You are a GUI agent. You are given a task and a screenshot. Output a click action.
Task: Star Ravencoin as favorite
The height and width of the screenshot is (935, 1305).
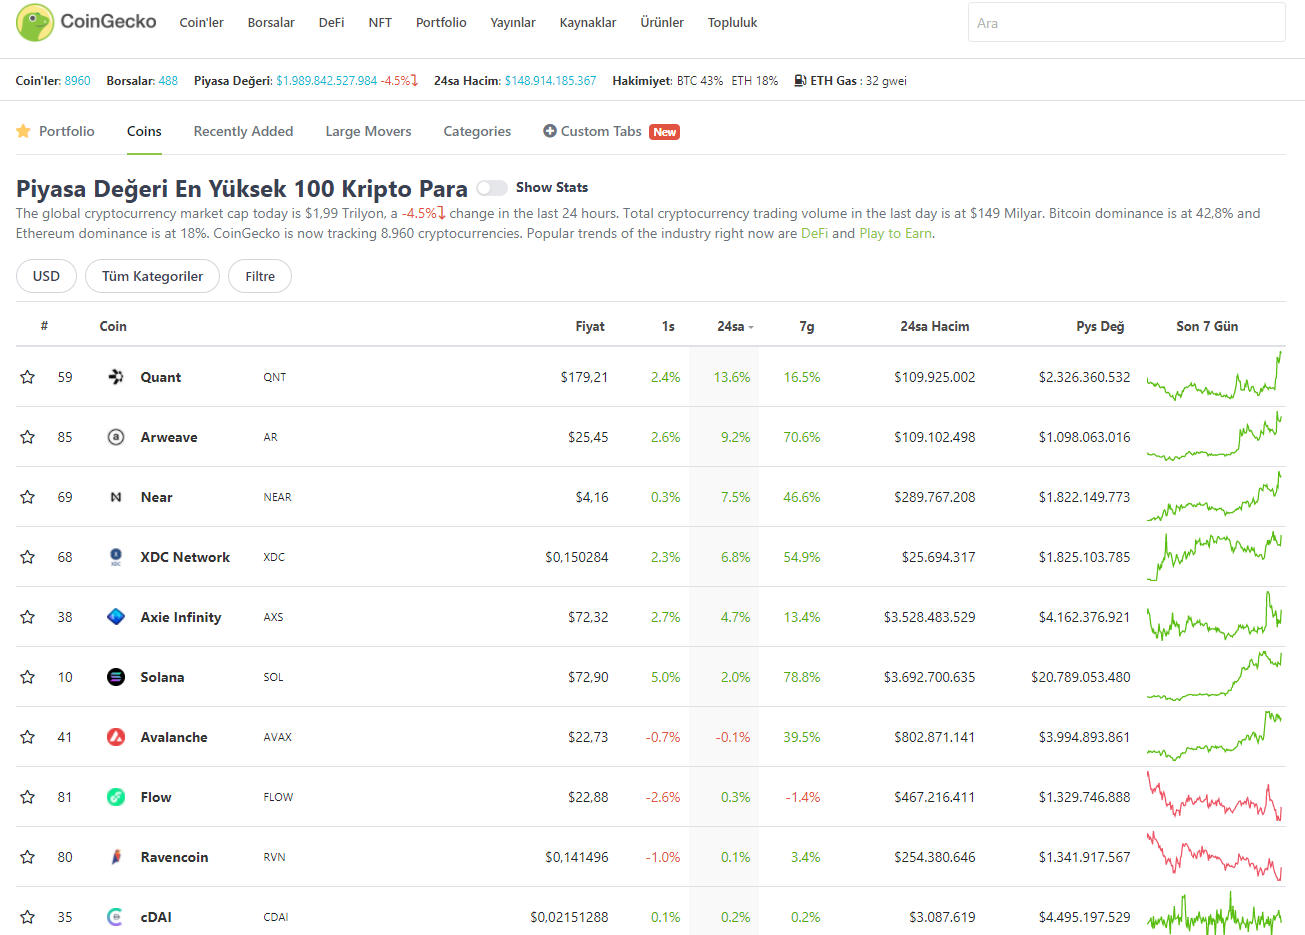[28, 857]
